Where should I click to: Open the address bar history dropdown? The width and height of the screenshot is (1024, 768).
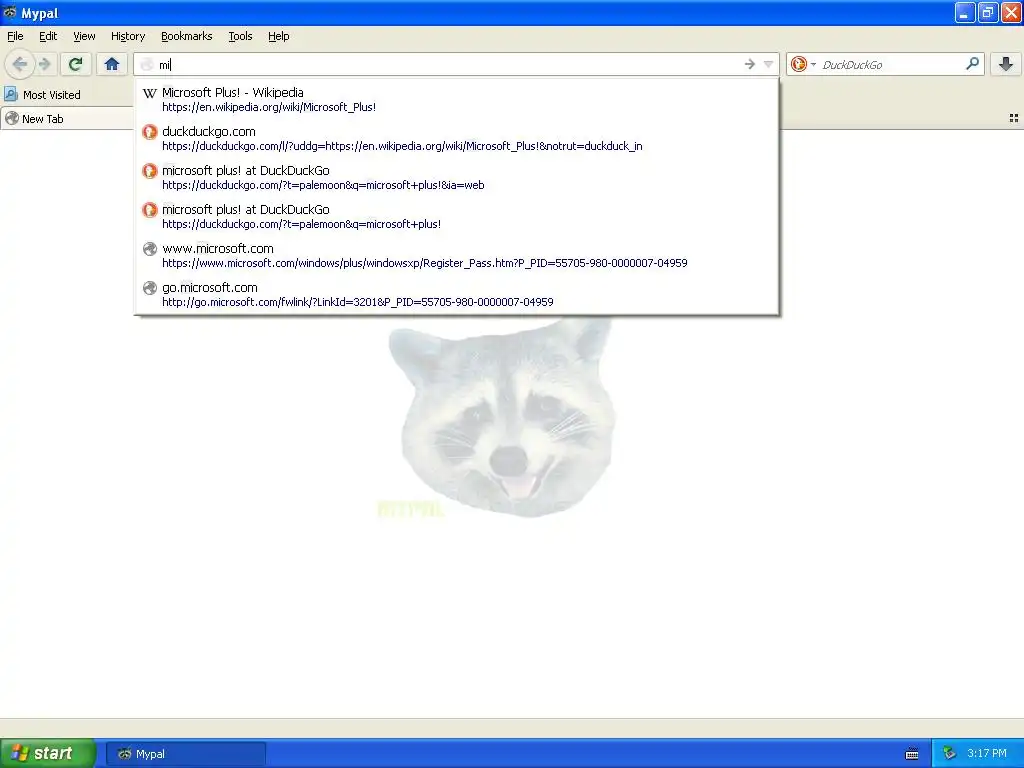pyautogui.click(x=769, y=64)
